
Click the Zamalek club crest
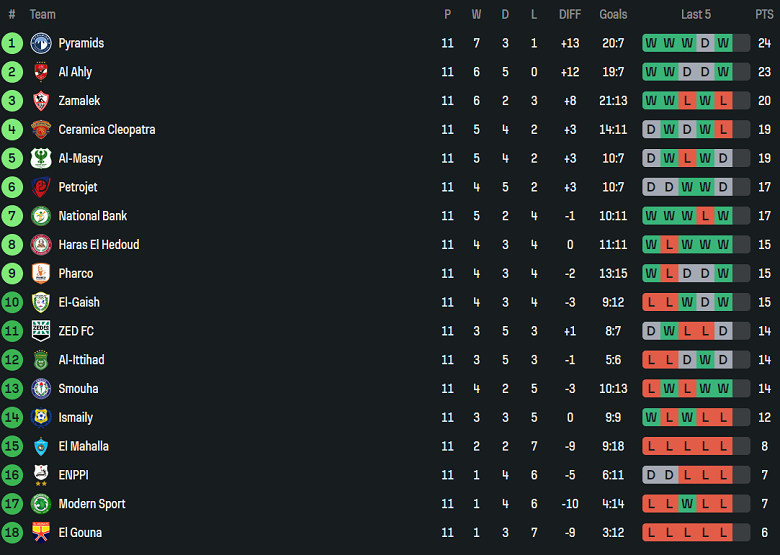coord(41,101)
